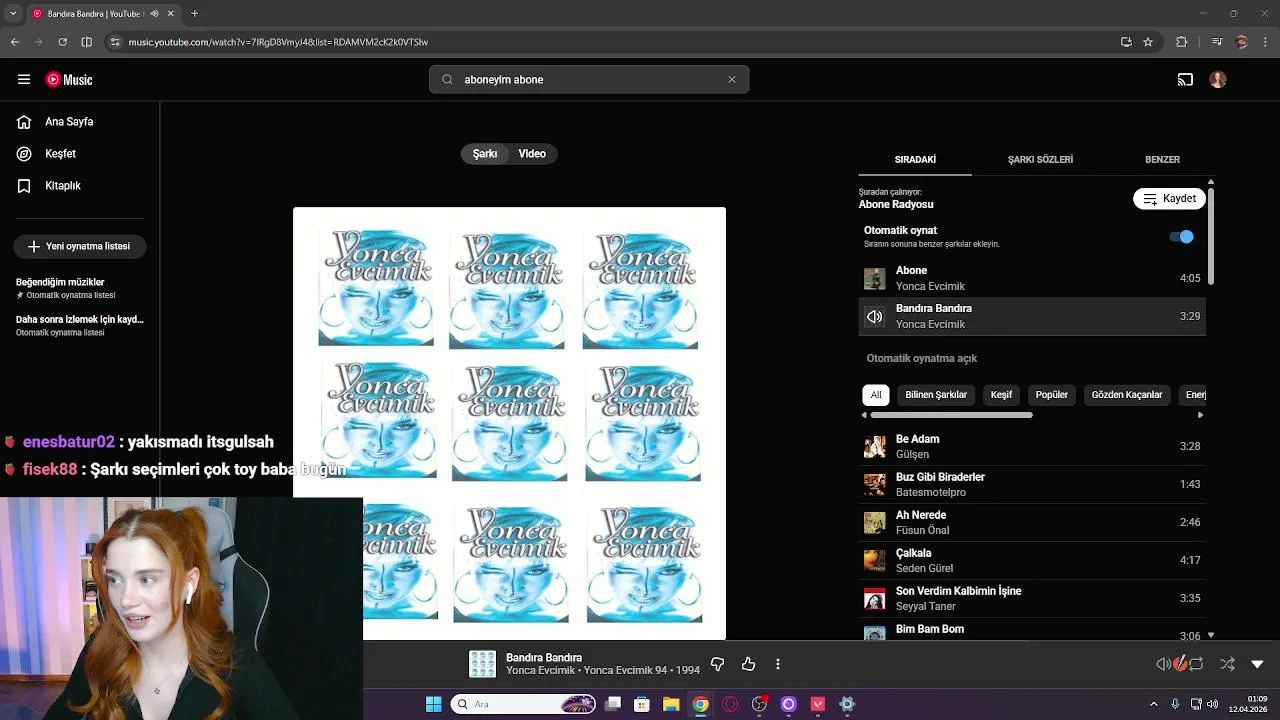Click the album artwork in the player
The width and height of the screenshot is (1280, 720).
(509, 423)
